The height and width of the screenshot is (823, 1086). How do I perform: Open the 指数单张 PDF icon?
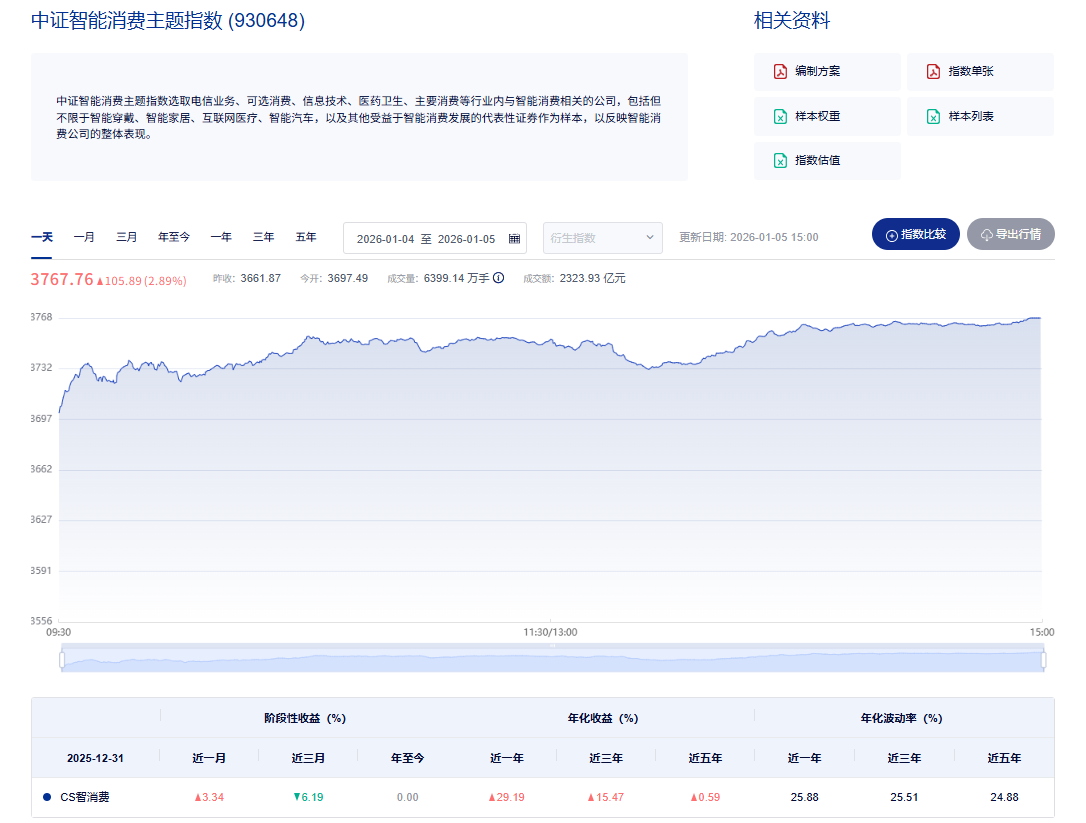[933, 71]
